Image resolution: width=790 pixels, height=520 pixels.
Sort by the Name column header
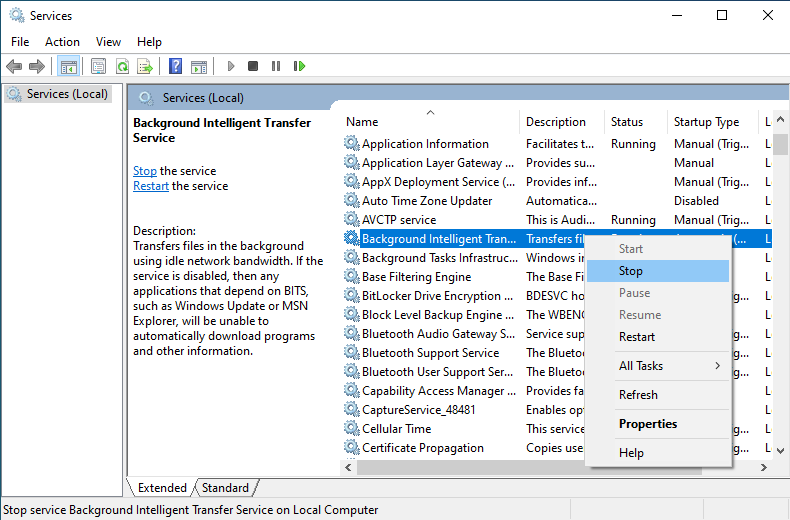(431, 122)
